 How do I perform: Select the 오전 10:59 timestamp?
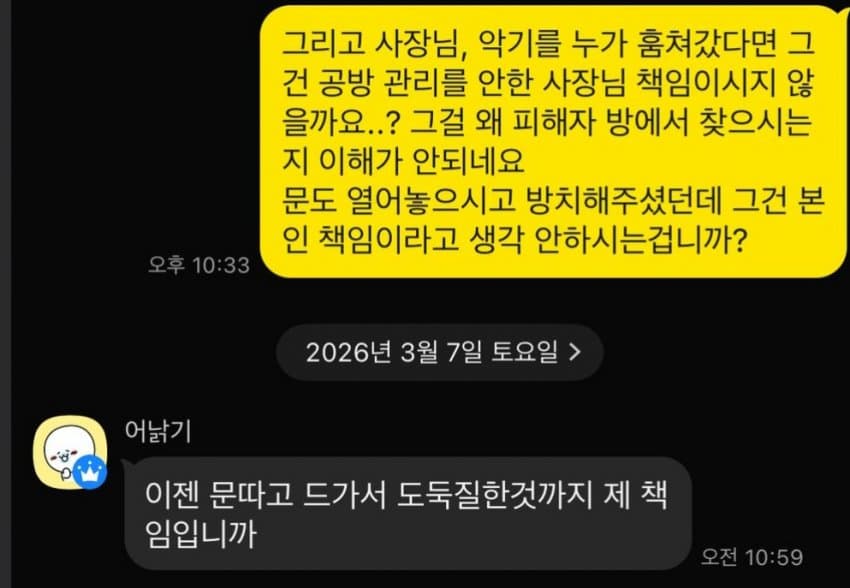[x=751, y=557]
